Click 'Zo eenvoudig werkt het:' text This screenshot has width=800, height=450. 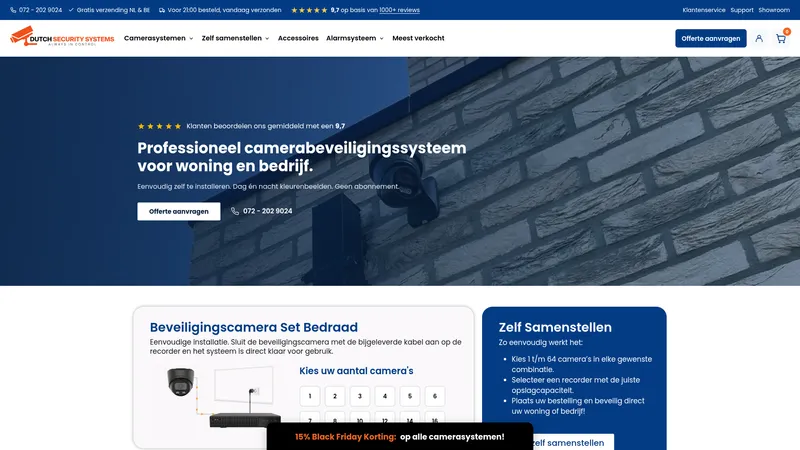point(540,342)
